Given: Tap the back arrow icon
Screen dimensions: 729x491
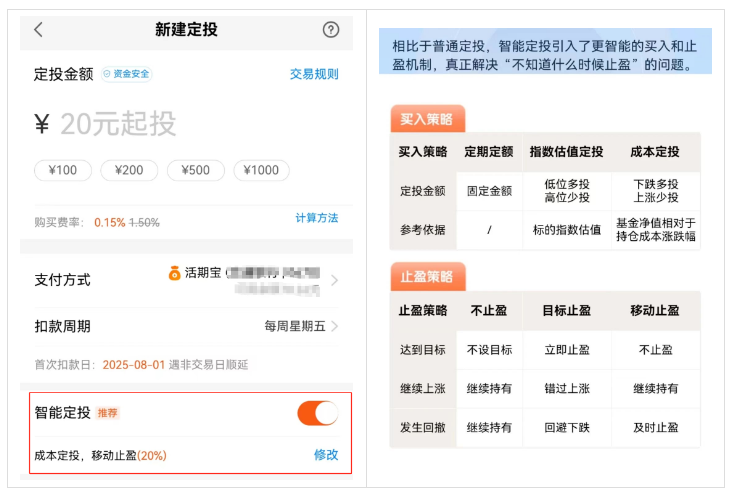Looking at the screenshot, I should point(39,30).
